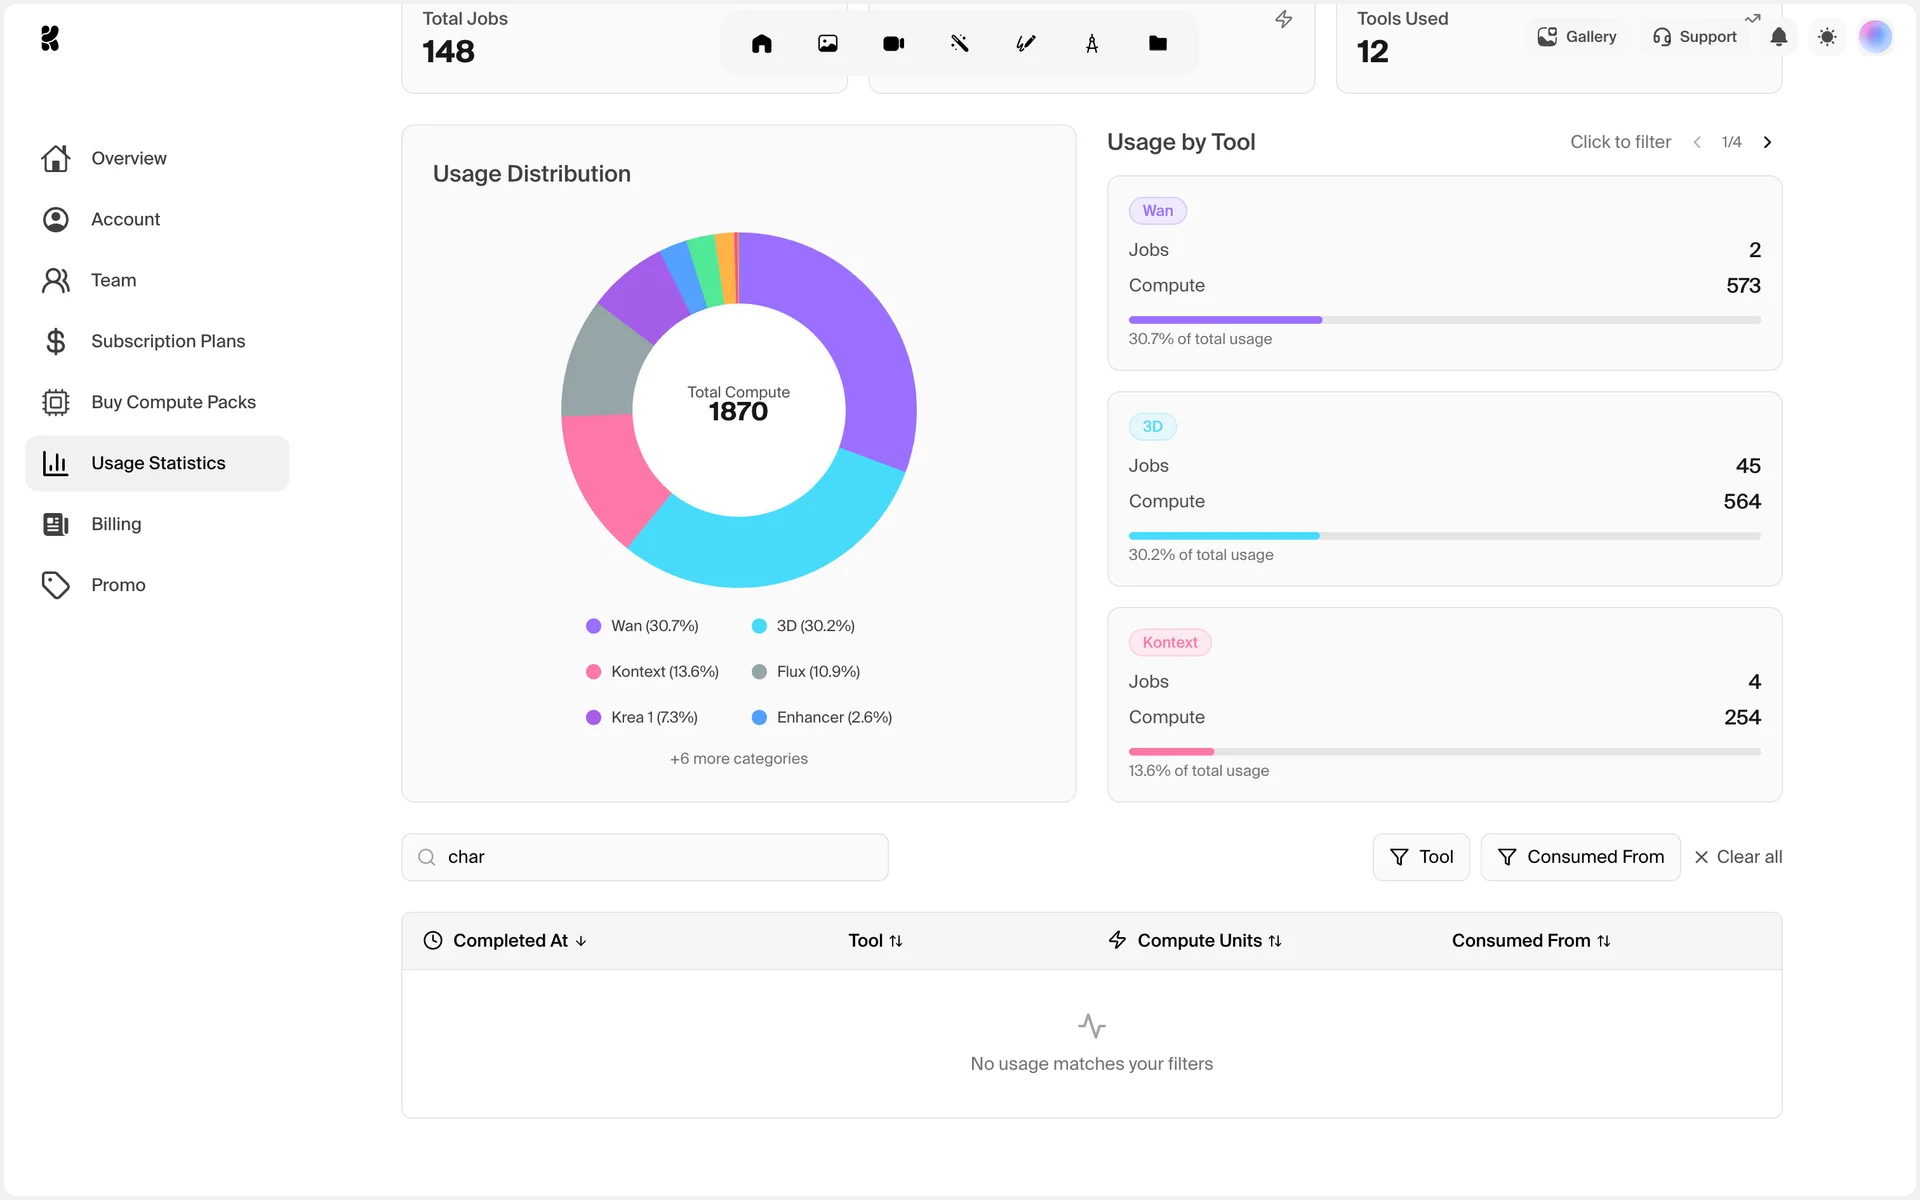
Task: Click the enhancer wand icon in toolbar
Action: 960,44
